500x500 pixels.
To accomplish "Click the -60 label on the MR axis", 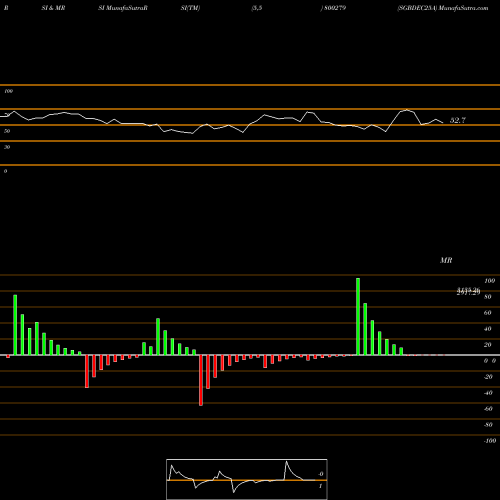I will pos(488,409).
